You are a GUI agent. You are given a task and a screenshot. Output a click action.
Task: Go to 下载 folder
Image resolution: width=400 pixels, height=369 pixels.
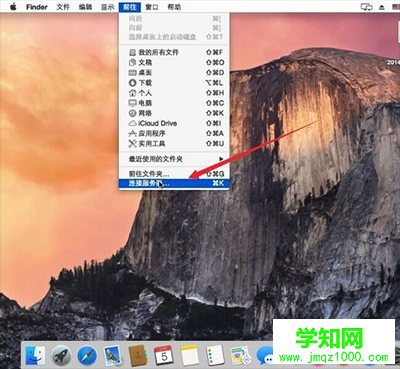click(174, 83)
